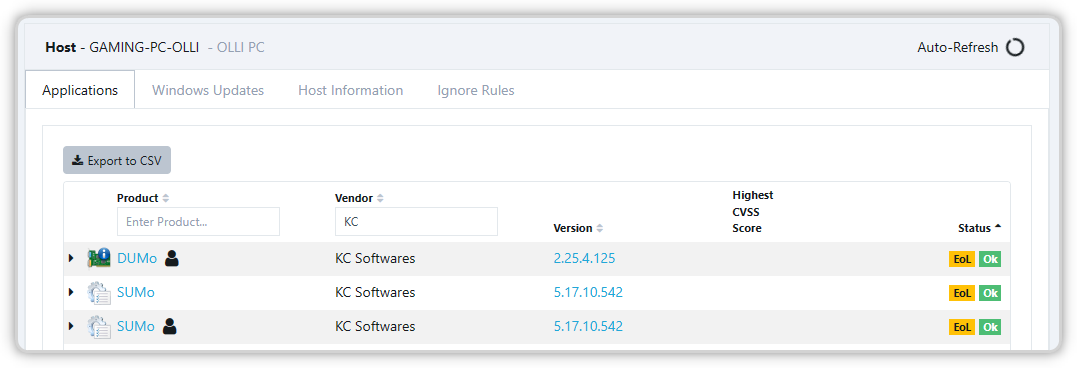
Task: Focus the Vendor filter field containing KC
Action: point(416,222)
